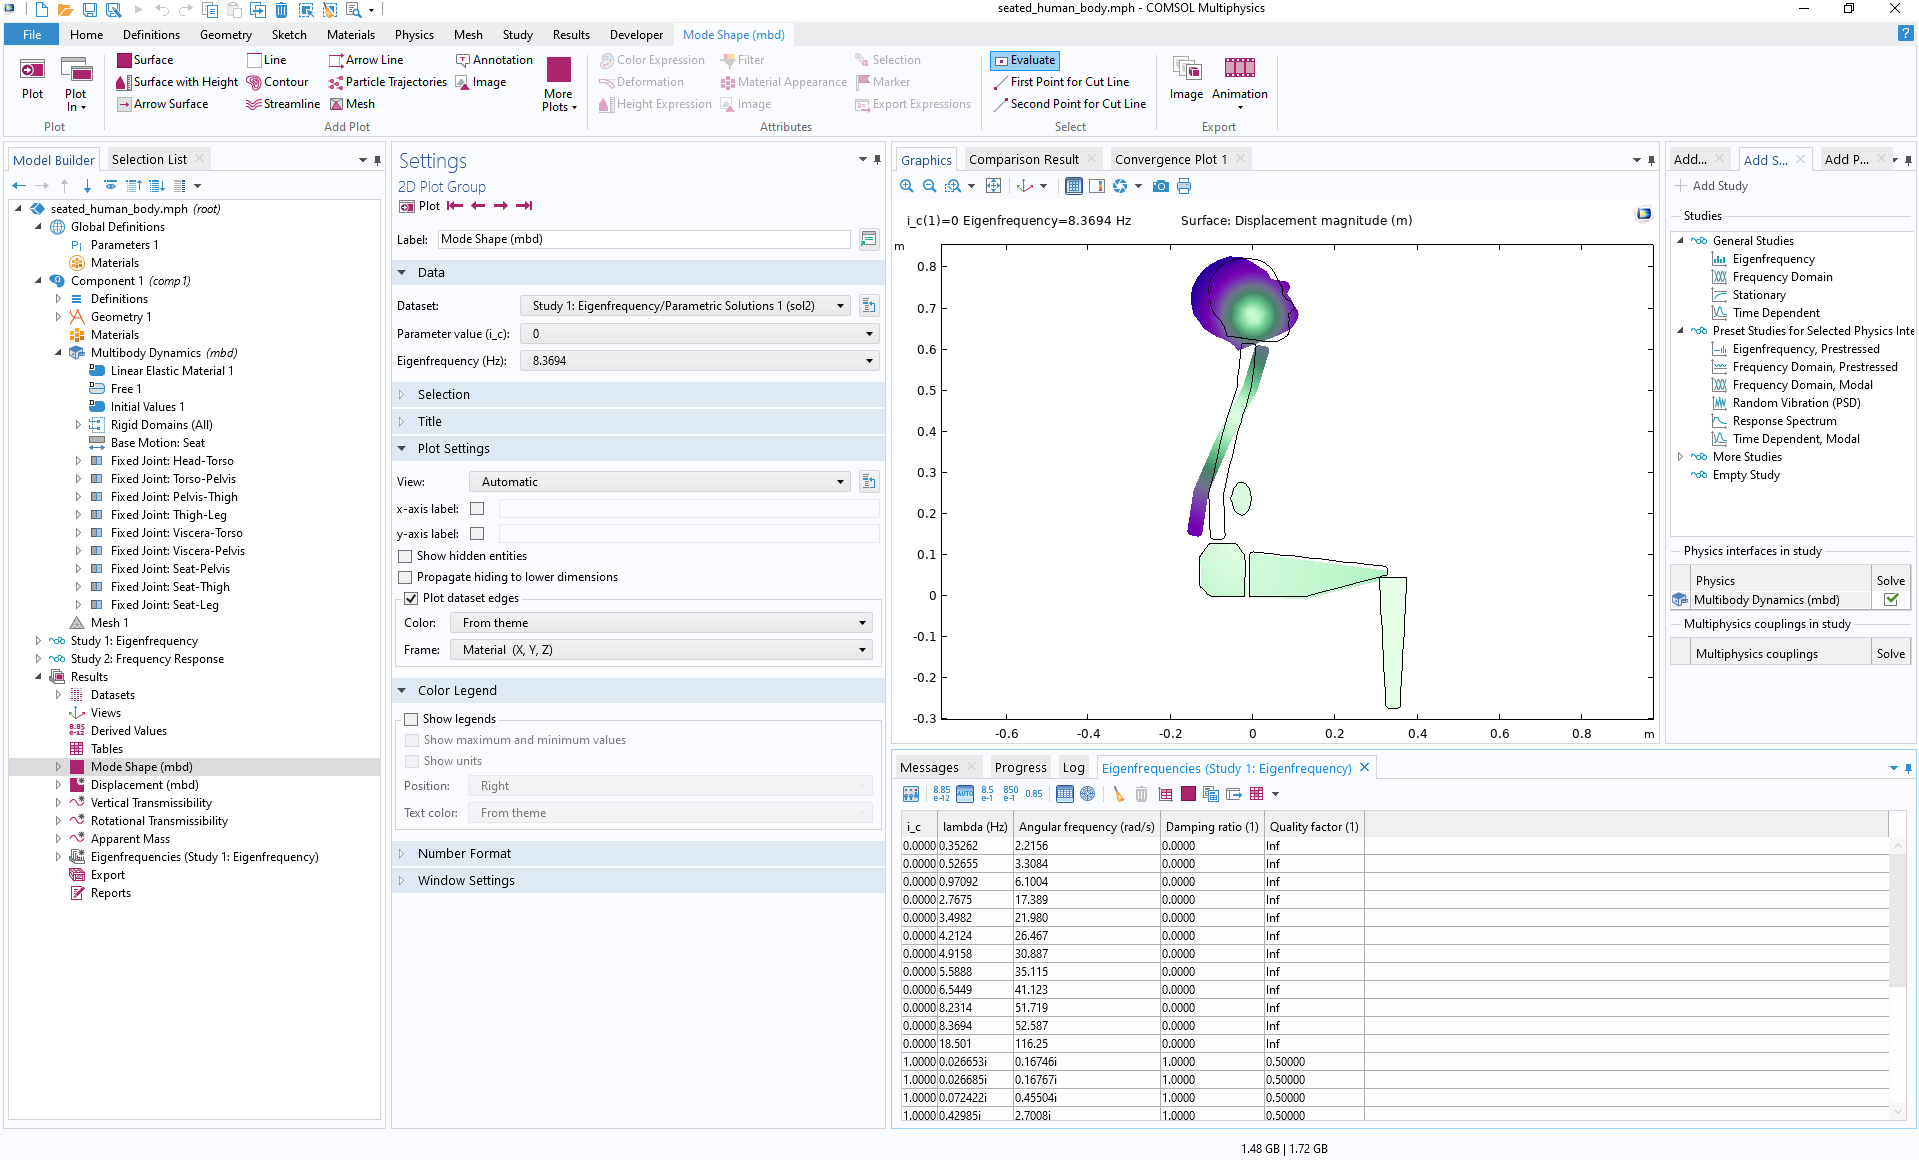Enable Show hidden entities checkbox
Screen dimensions: 1919x1160
[405, 556]
